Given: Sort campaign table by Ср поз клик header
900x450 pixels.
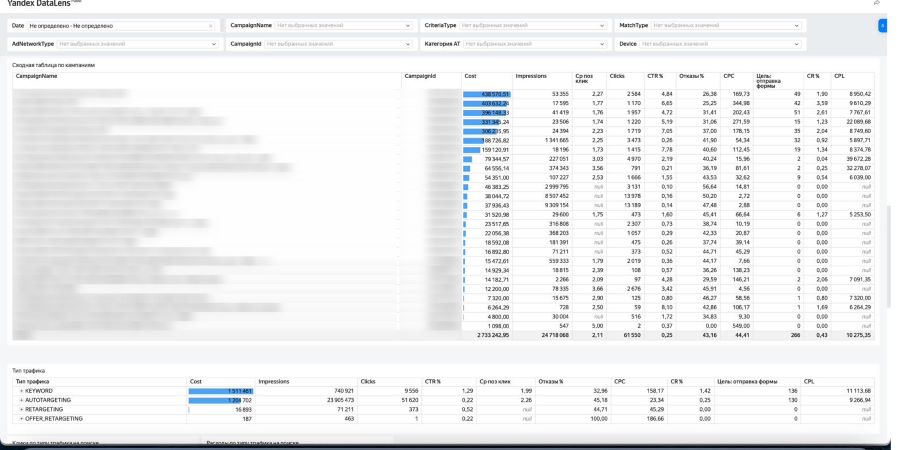Looking at the screenshot, I should [x=583, y=79].
